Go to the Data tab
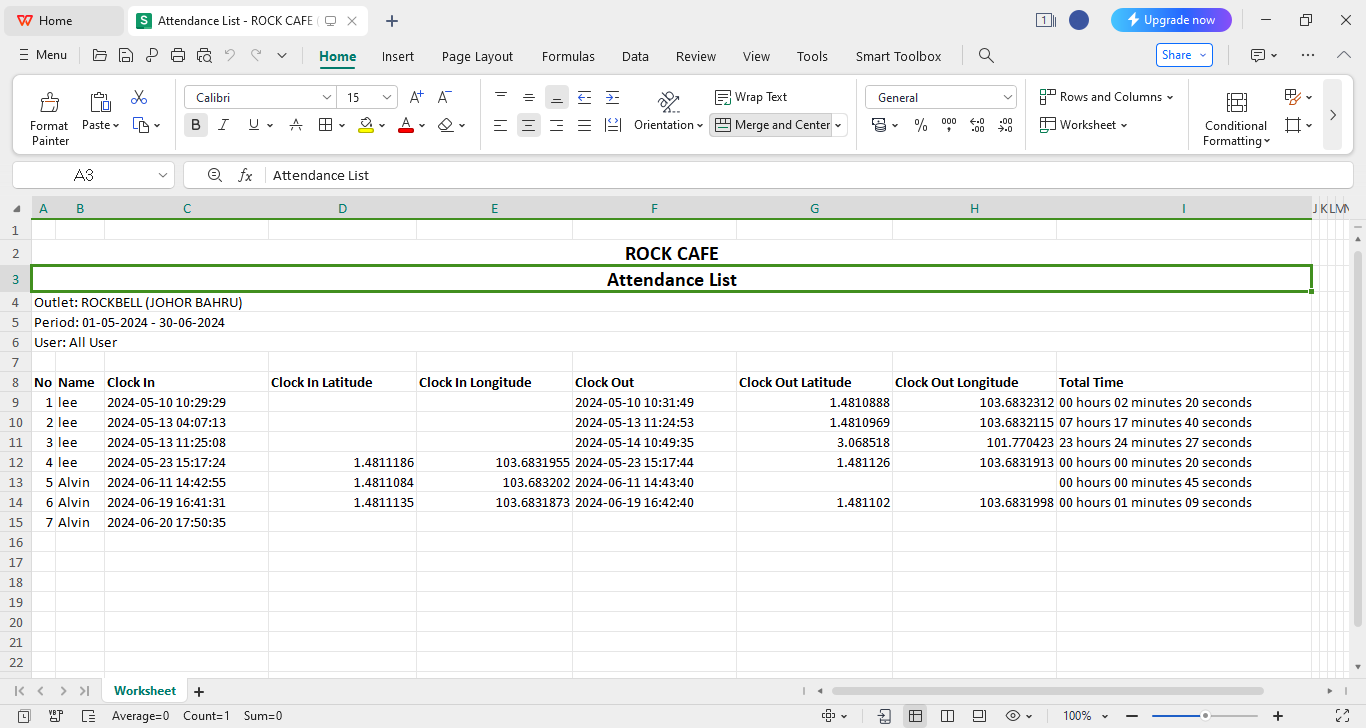1366x728 pixels. [635, 56]
